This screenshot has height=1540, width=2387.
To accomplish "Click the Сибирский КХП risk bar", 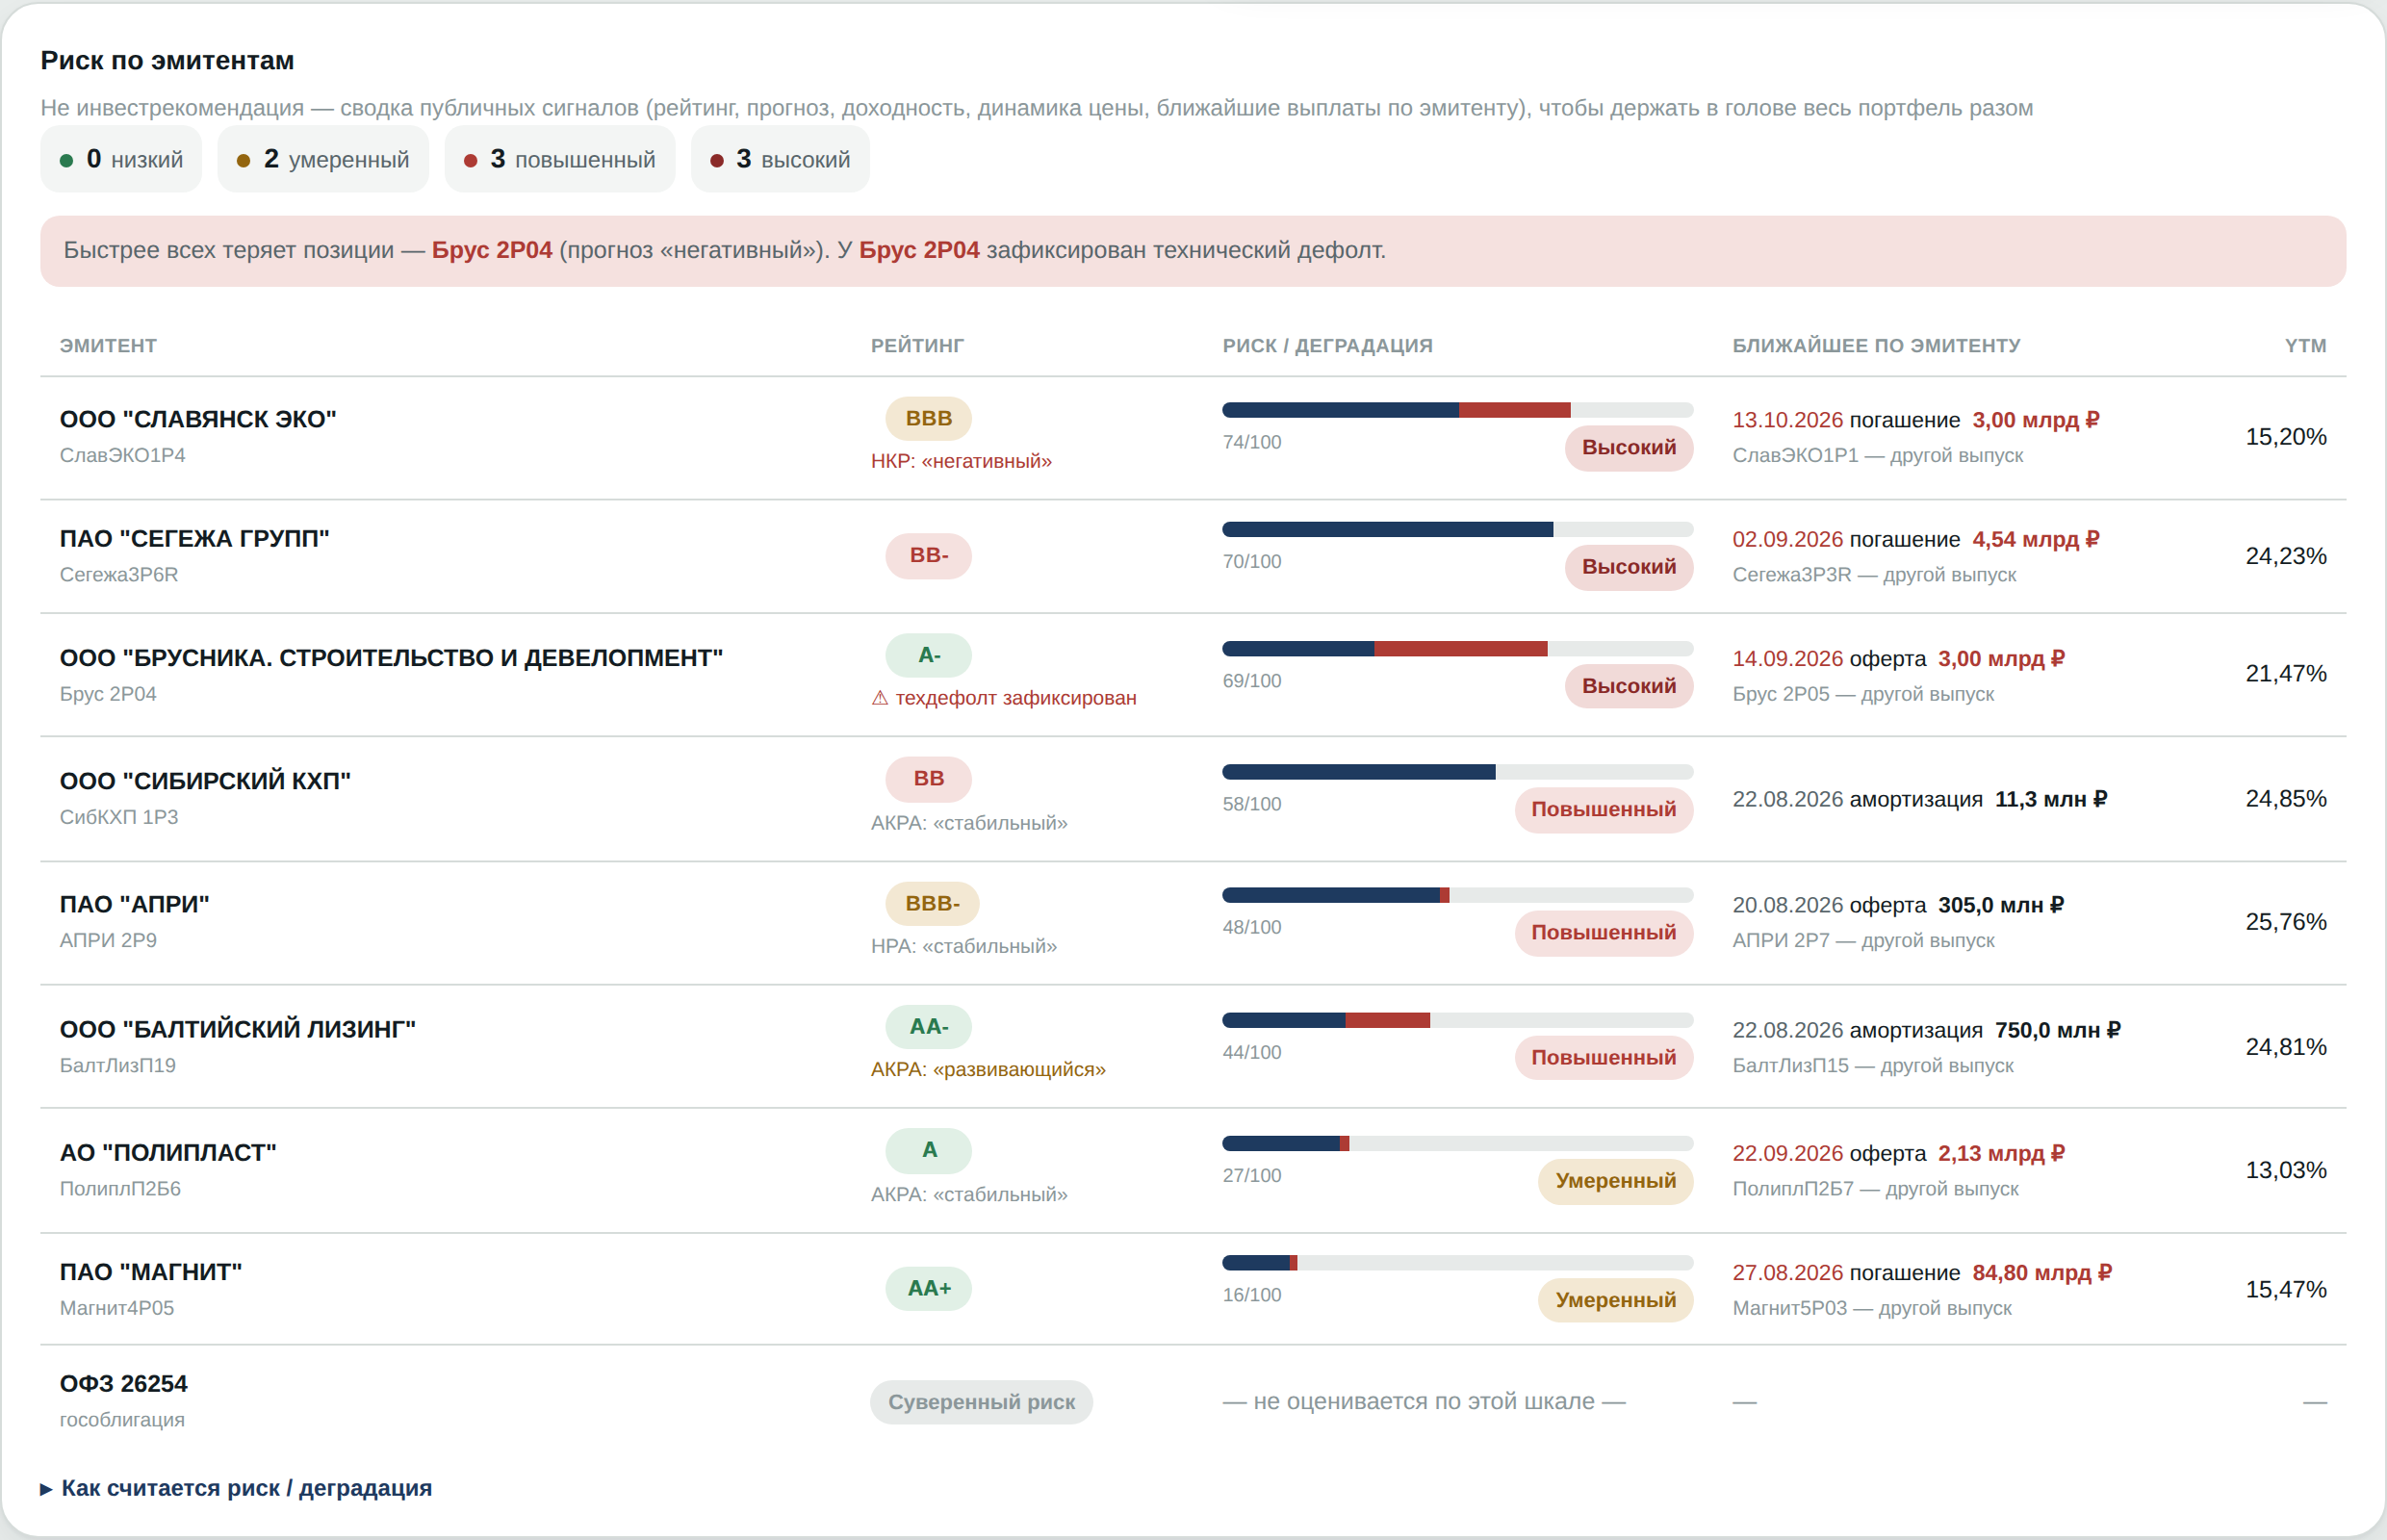I will 1457,772.
